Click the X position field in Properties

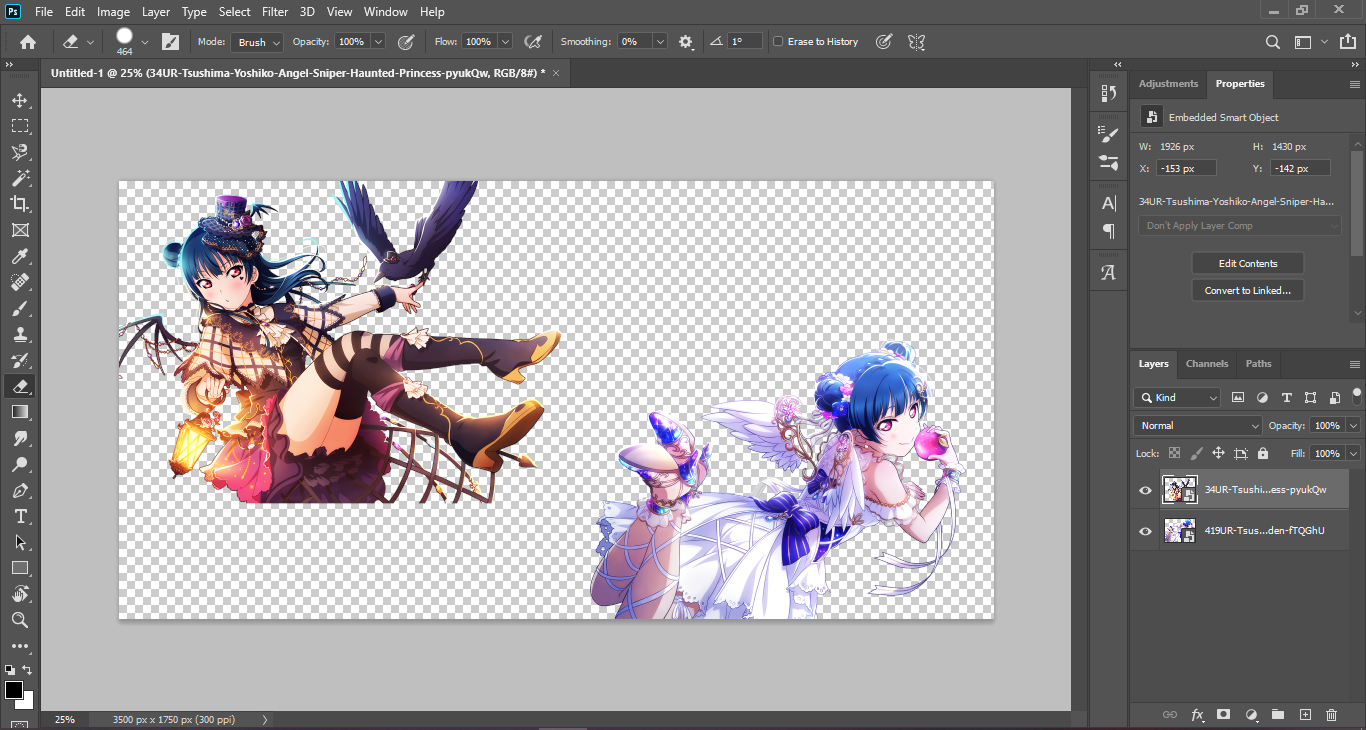(1186, 169)
